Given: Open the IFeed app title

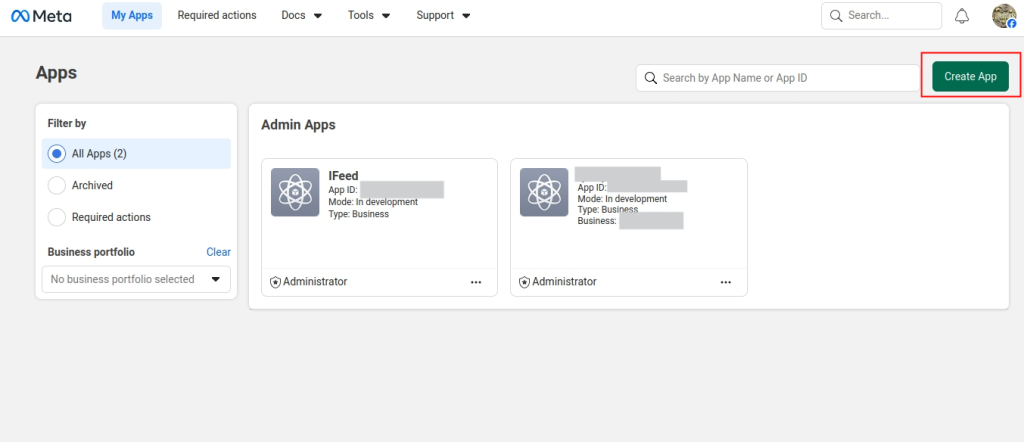Looking at the screenshot, I should point(344,175).
